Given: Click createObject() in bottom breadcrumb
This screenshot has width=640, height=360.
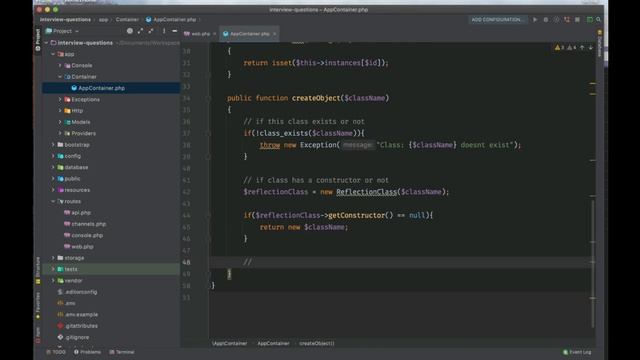Looking at the screenshot, I should point(317,344).
